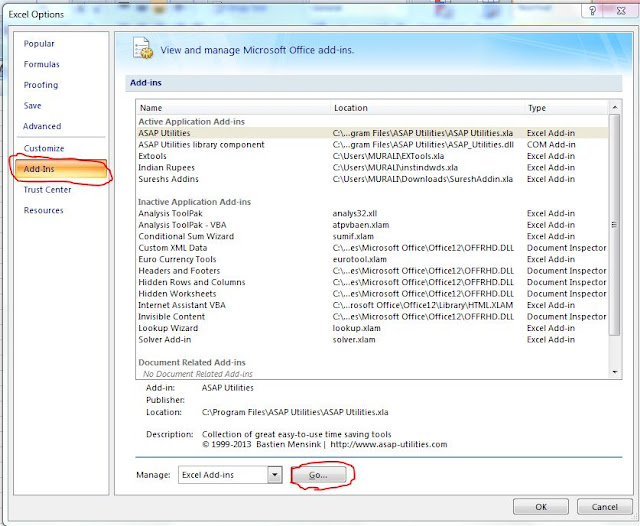Image resolution: width=640 pixels, height=526 pixels.
Task: Open the Customize options category
Action: tap(44, 148)
